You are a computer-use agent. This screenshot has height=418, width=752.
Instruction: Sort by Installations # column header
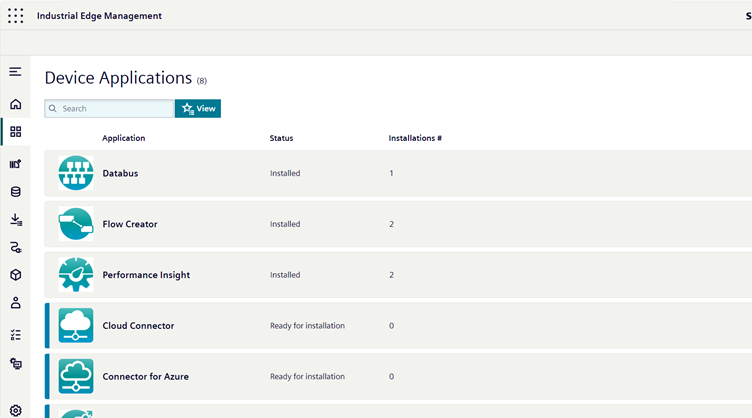tap(415, 138)
